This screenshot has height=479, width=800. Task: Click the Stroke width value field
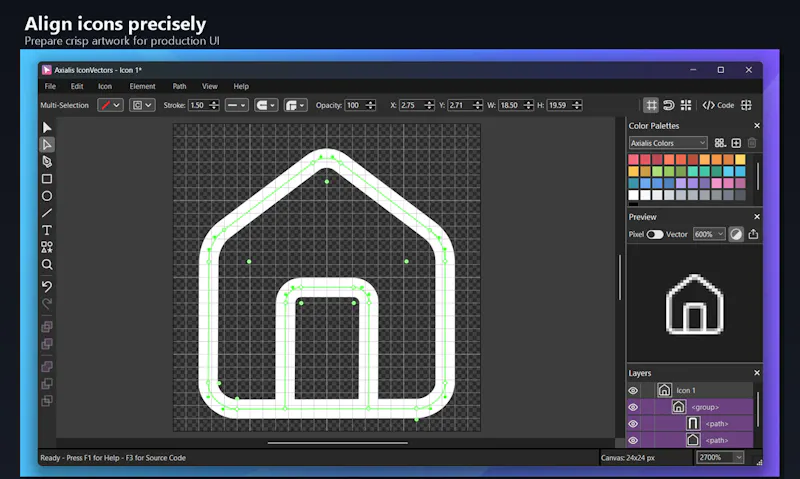[197, 105]
